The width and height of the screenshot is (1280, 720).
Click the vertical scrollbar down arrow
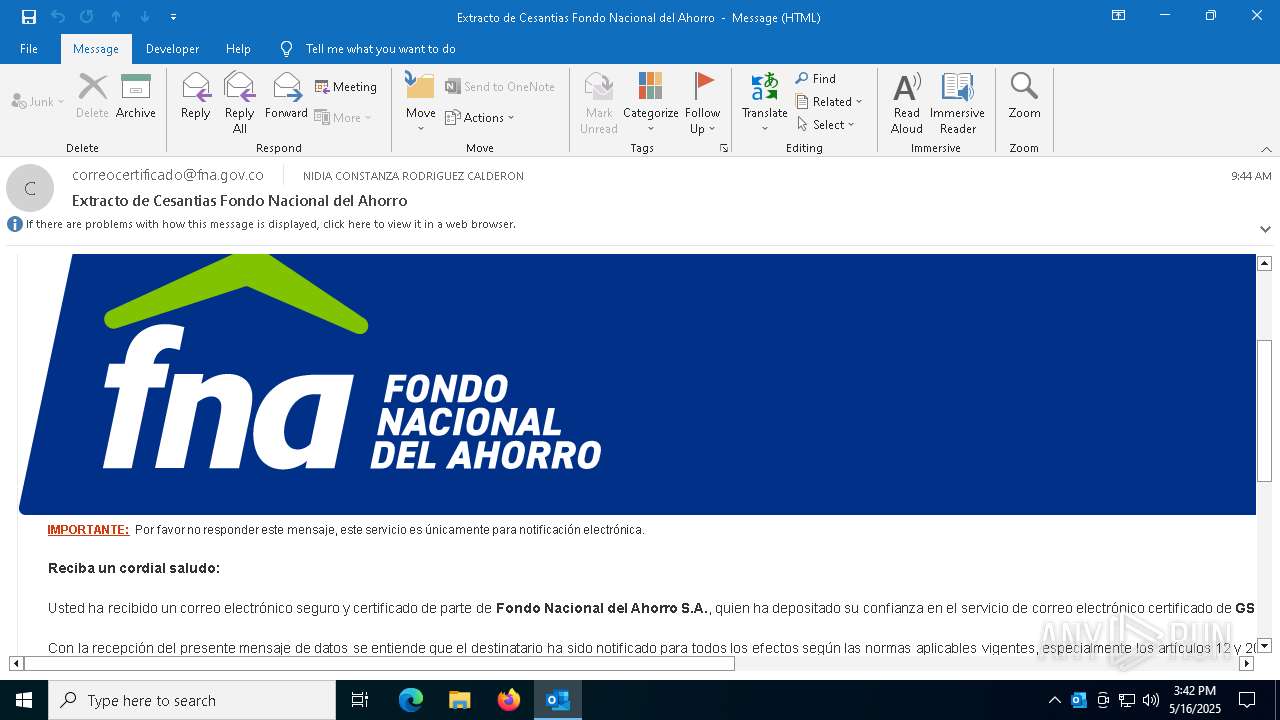[x=1264, y=646]
